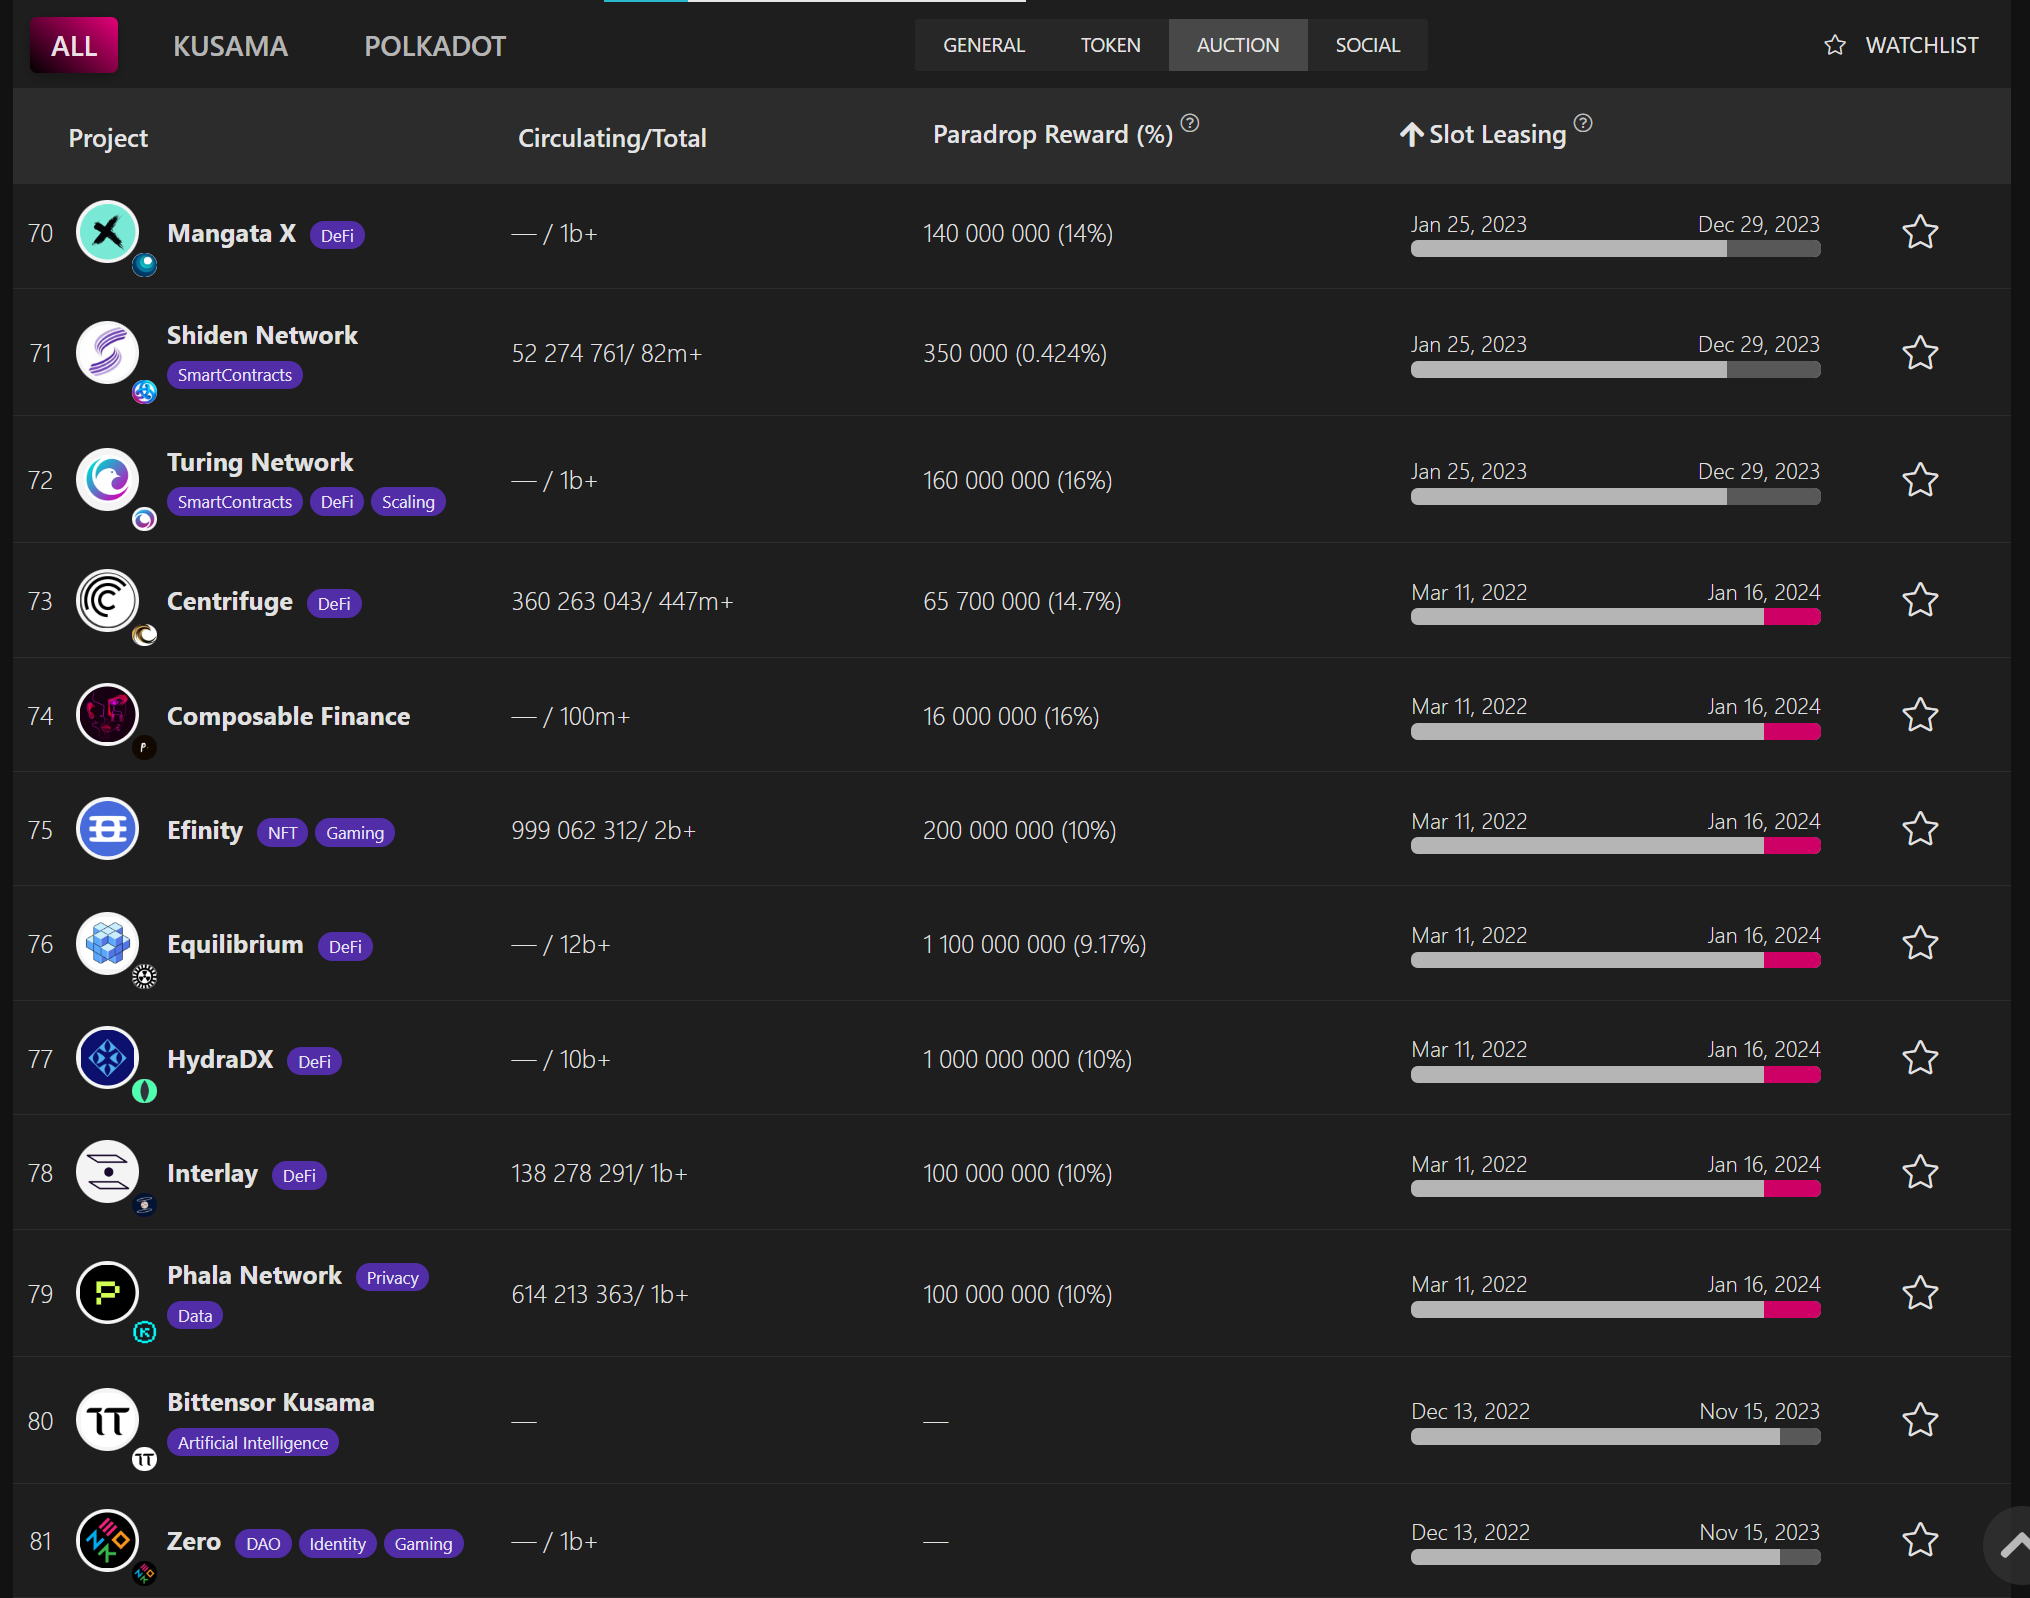Toggle the Efinity watchlist star
This screenshot has height=1598, width=2030.
(1920, 829)
